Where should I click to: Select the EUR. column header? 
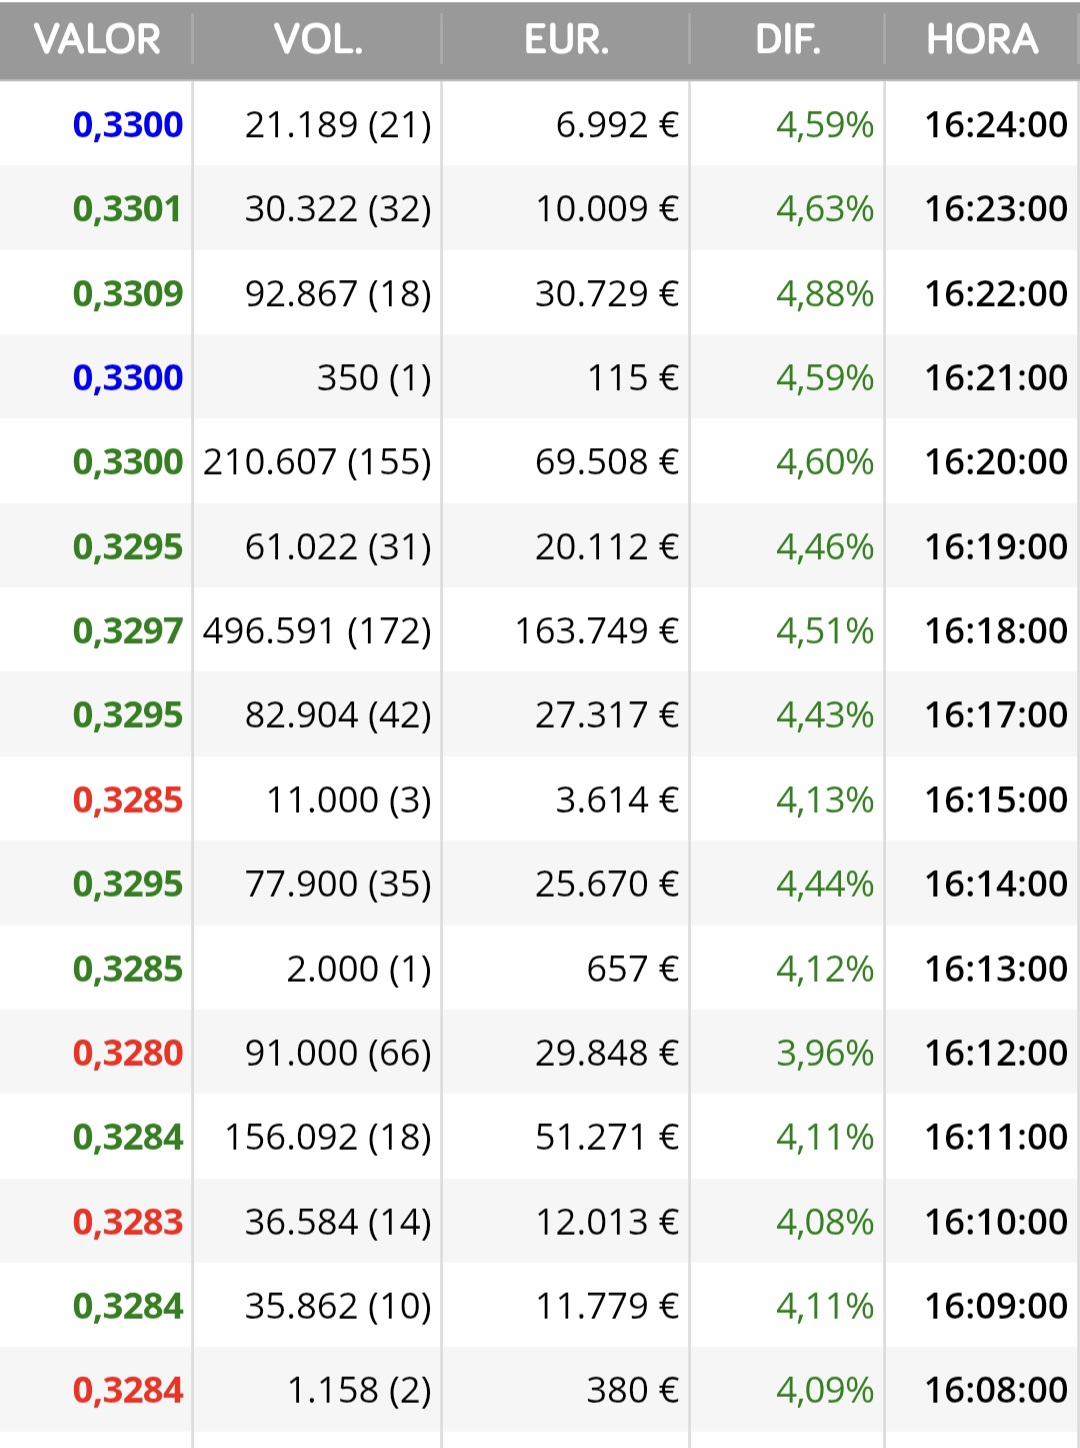coord(566,40)
